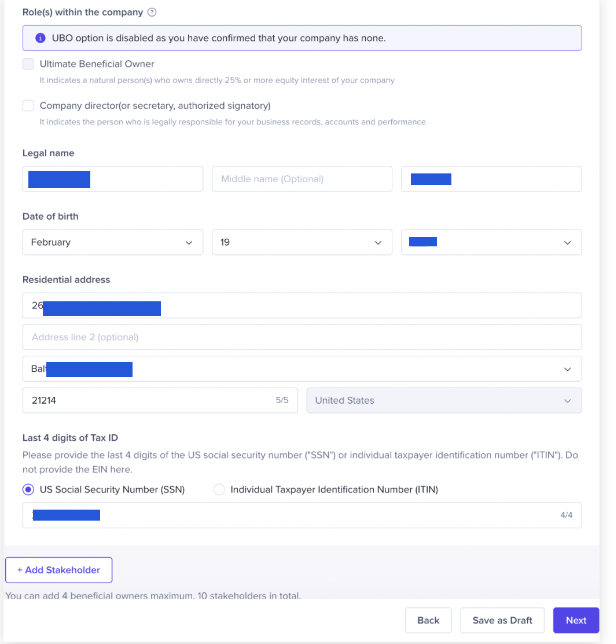Viewport: 616px width, 644px height.
Task: Click the Address line 2 (optional) field
Action: 301,337
